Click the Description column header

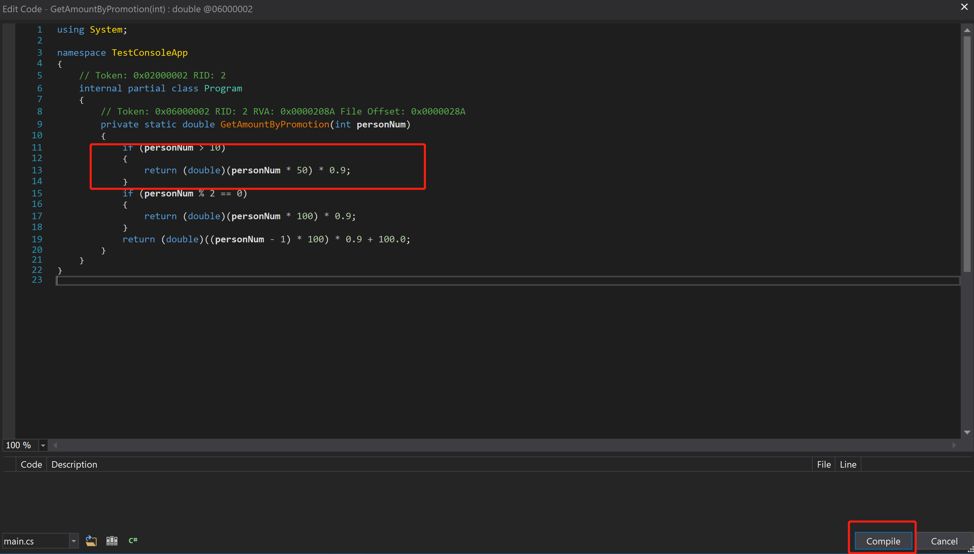[x=74, y=464]
